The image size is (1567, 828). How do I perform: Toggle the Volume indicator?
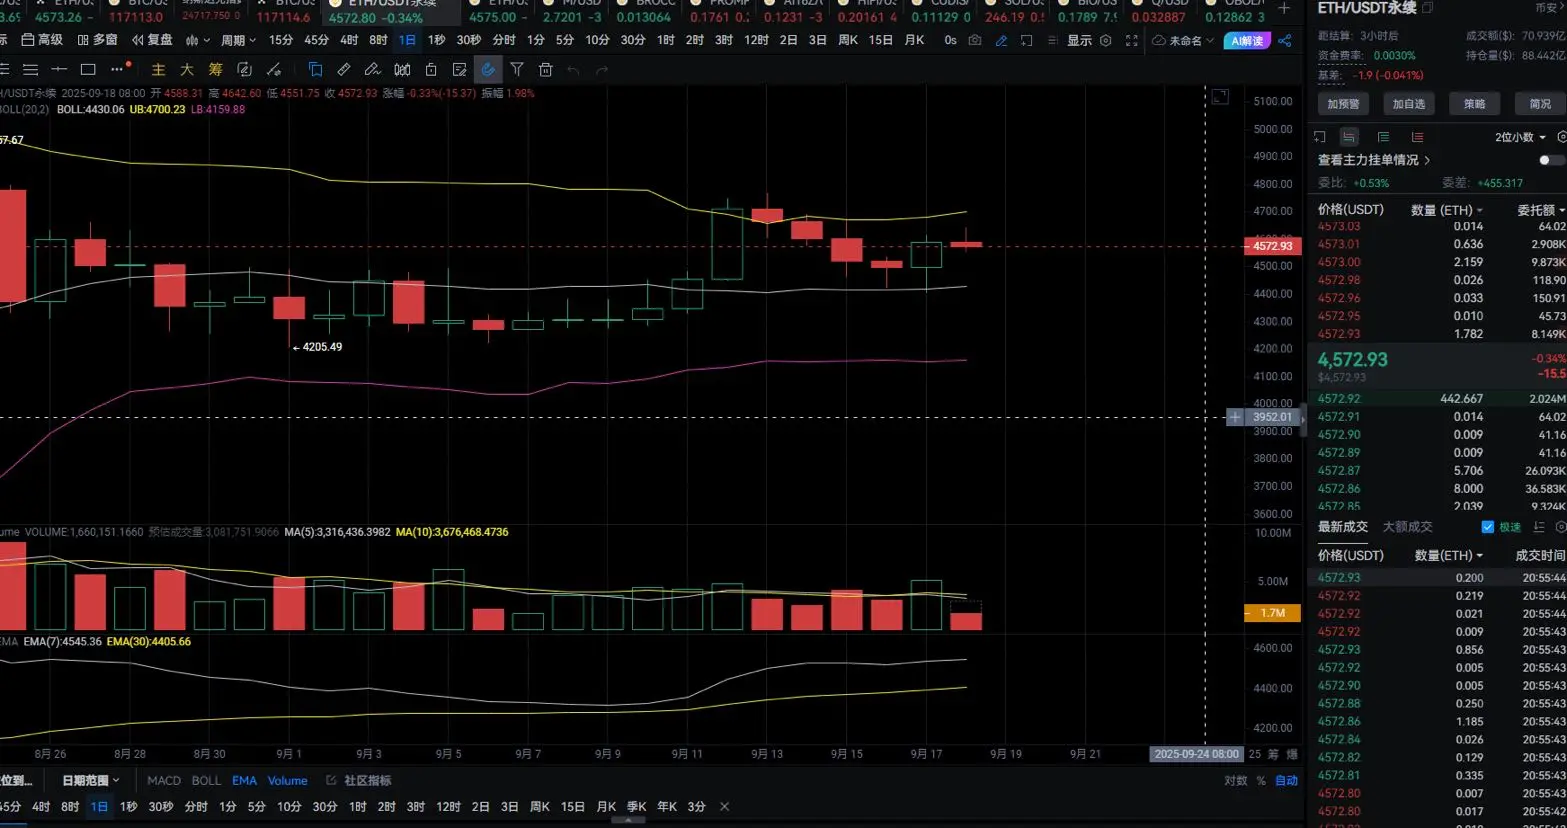pos(287,781)
